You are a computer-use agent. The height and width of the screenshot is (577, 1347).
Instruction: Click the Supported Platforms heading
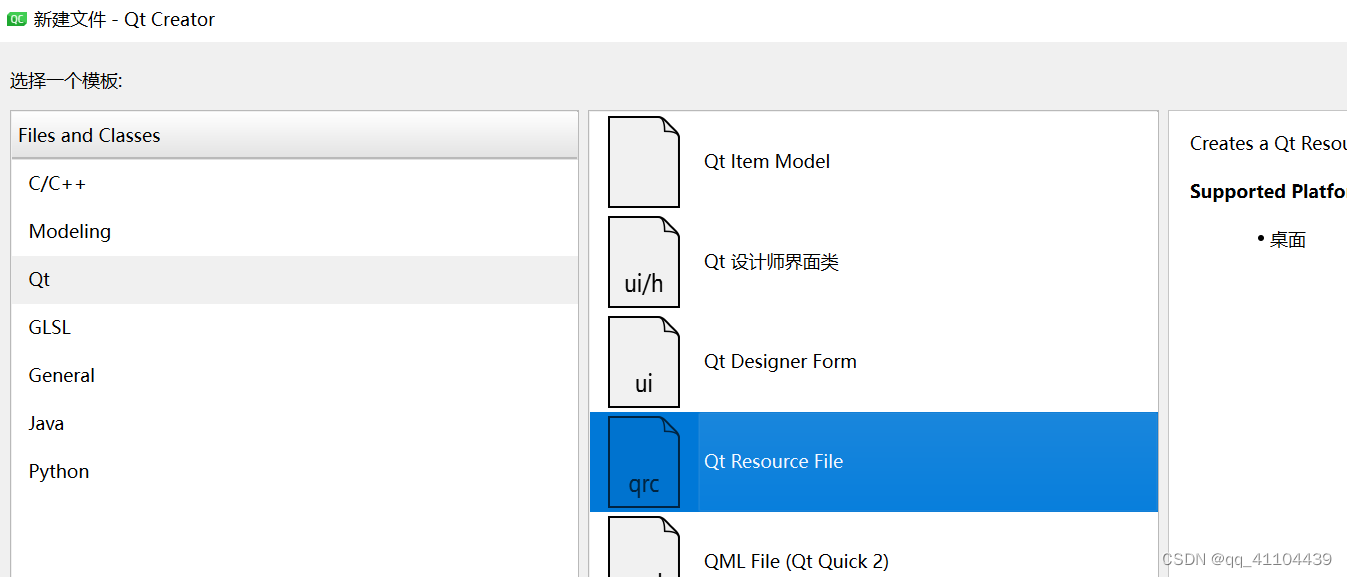point(1268,192)
